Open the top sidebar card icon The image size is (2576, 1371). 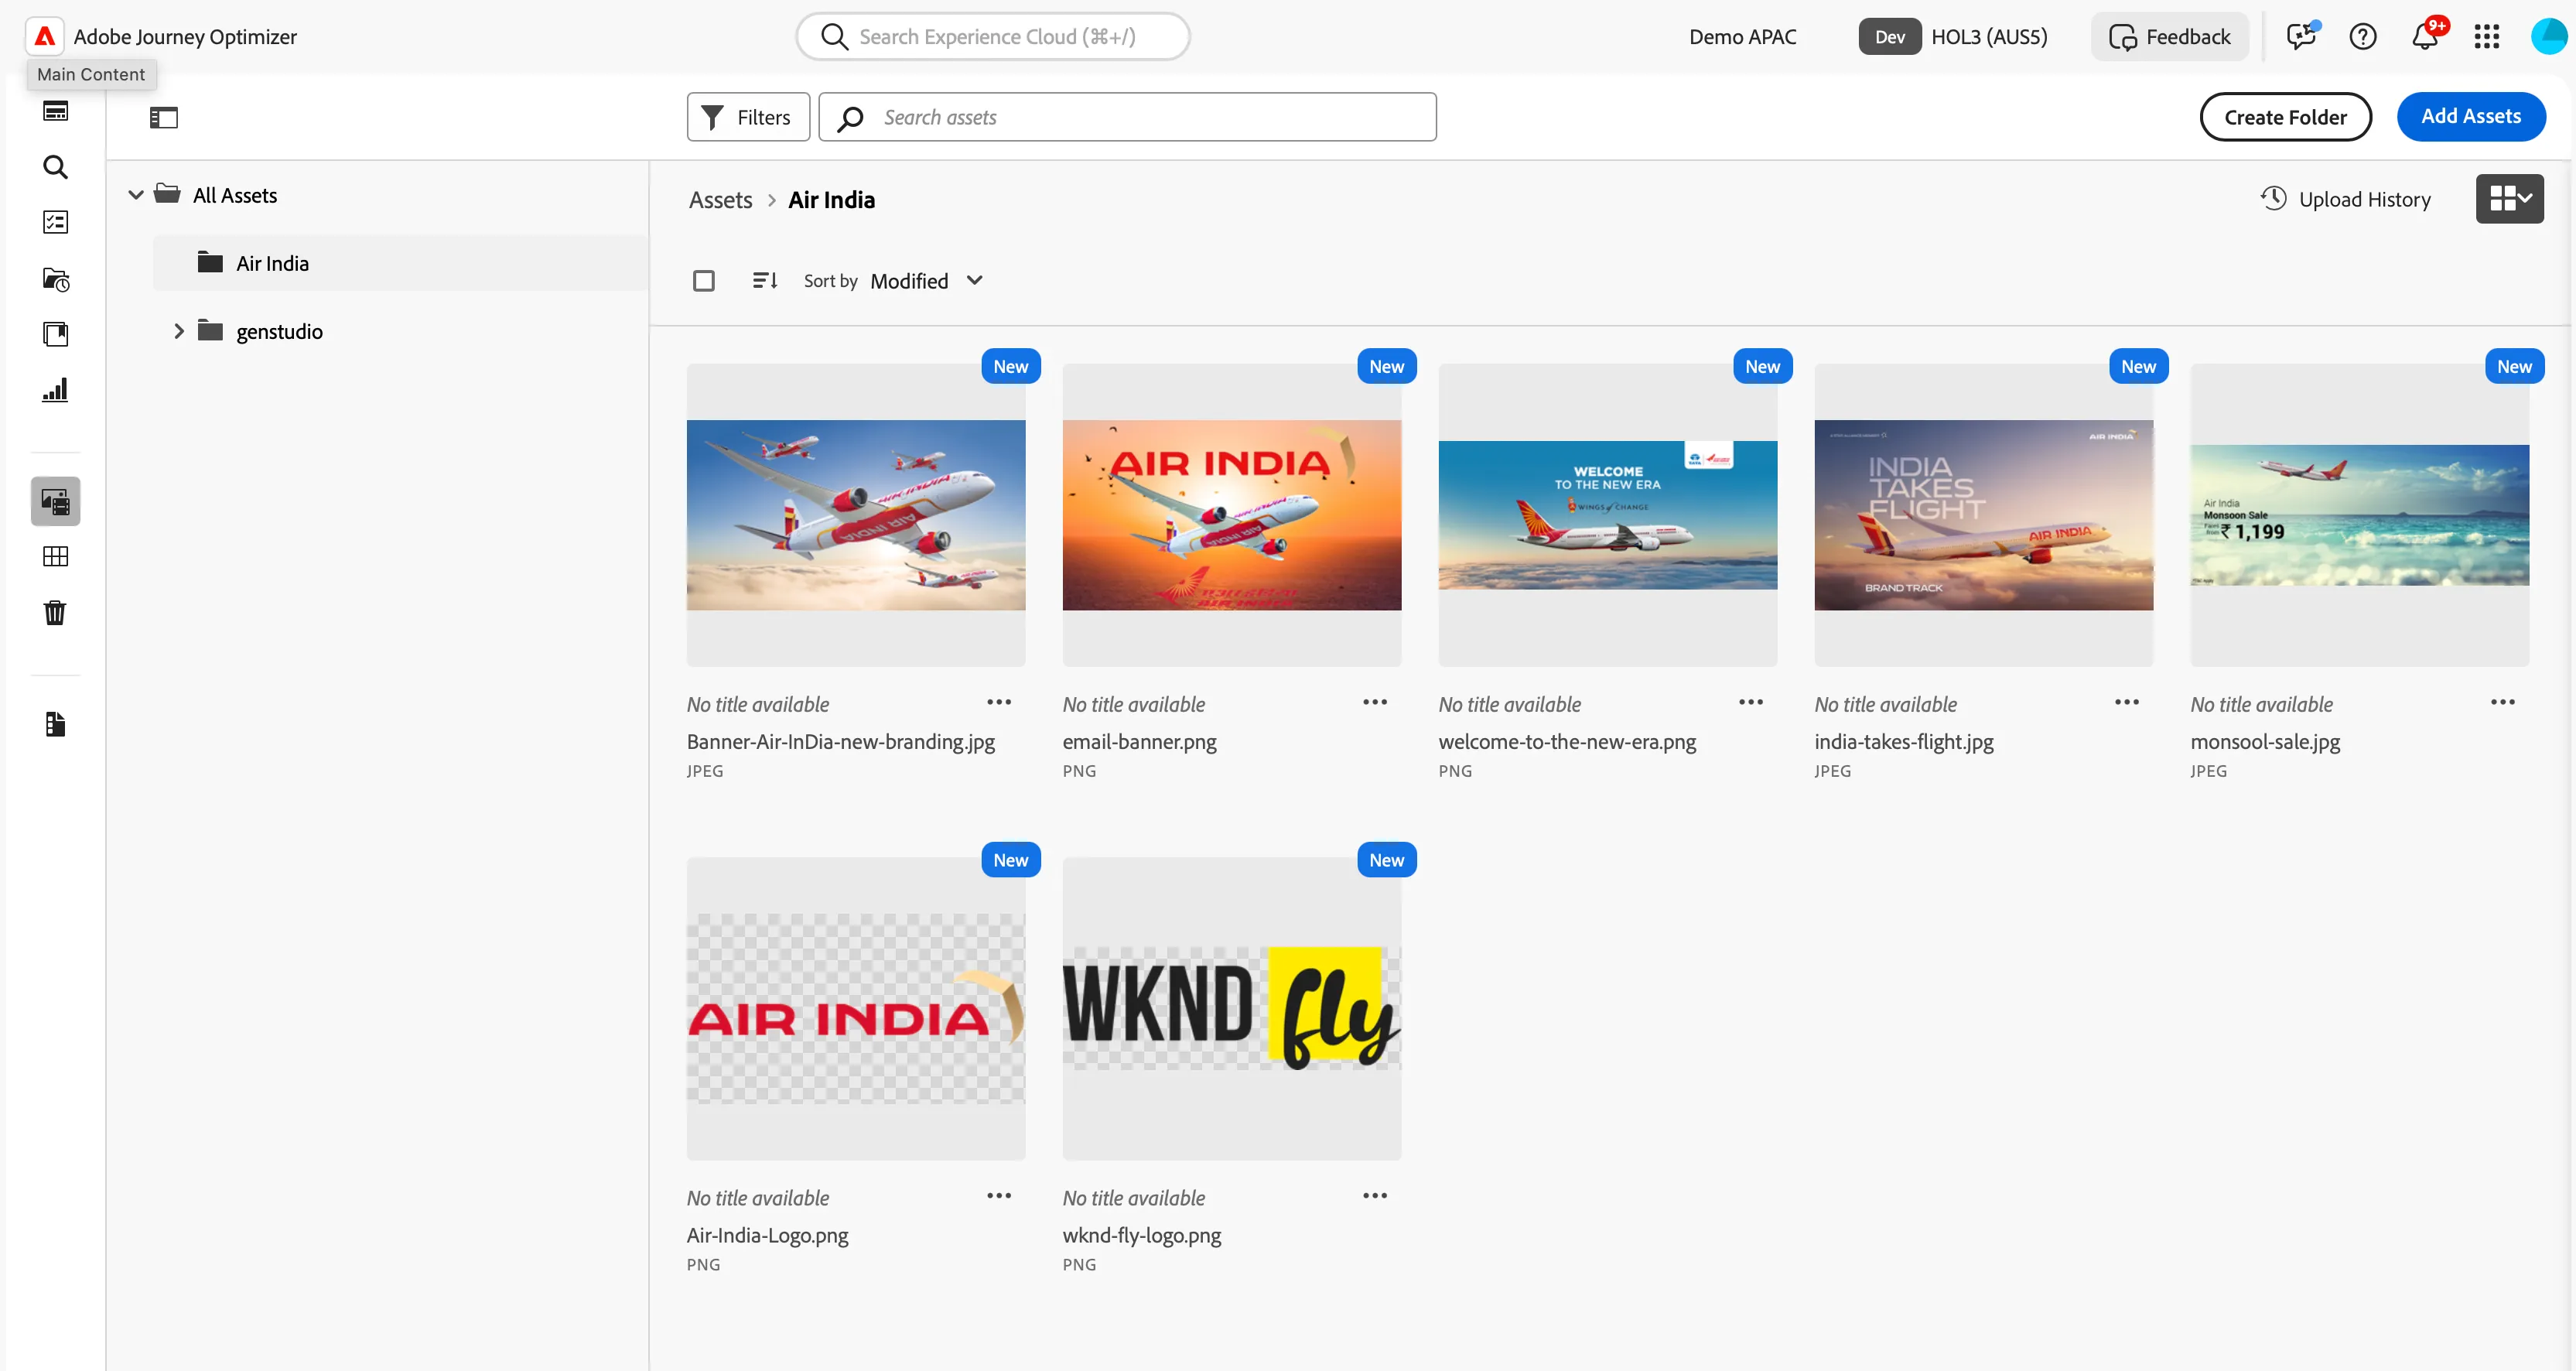coord(56,111)
